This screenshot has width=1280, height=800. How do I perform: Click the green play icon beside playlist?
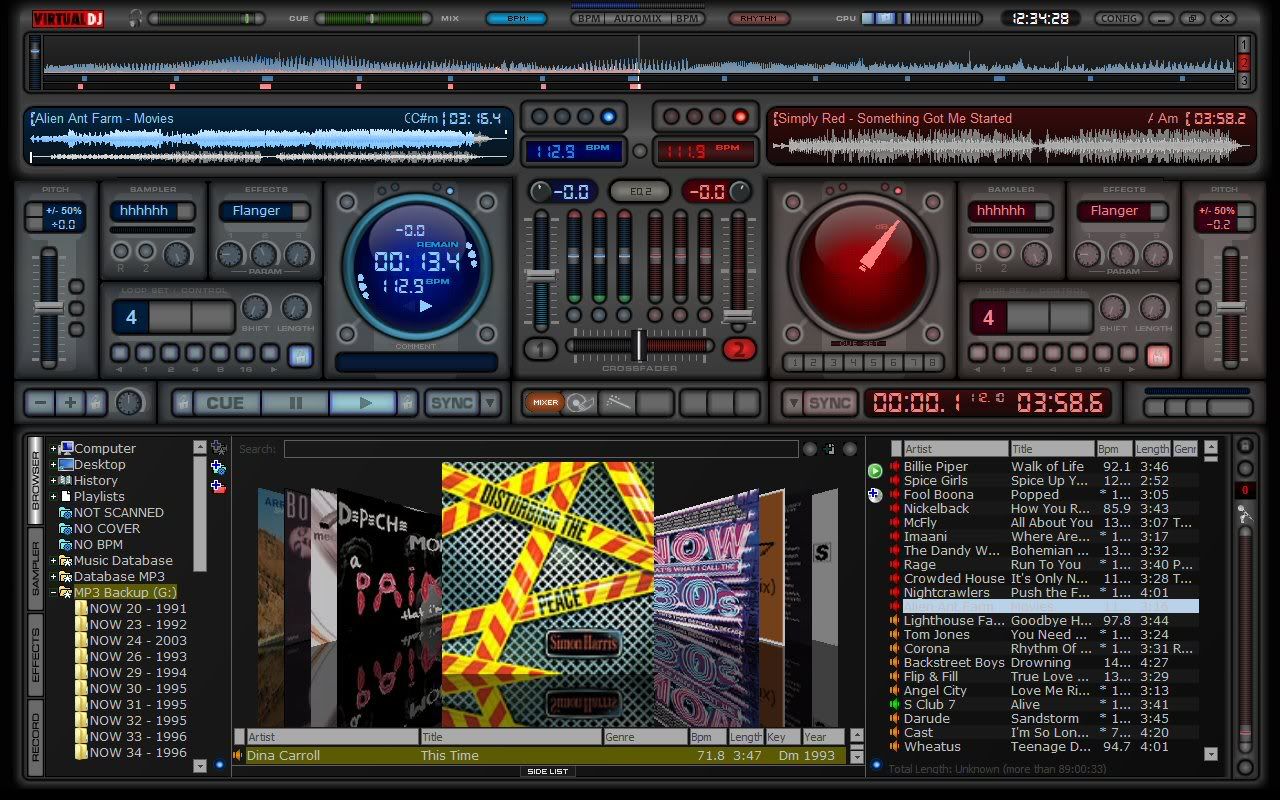click(875, 470)
